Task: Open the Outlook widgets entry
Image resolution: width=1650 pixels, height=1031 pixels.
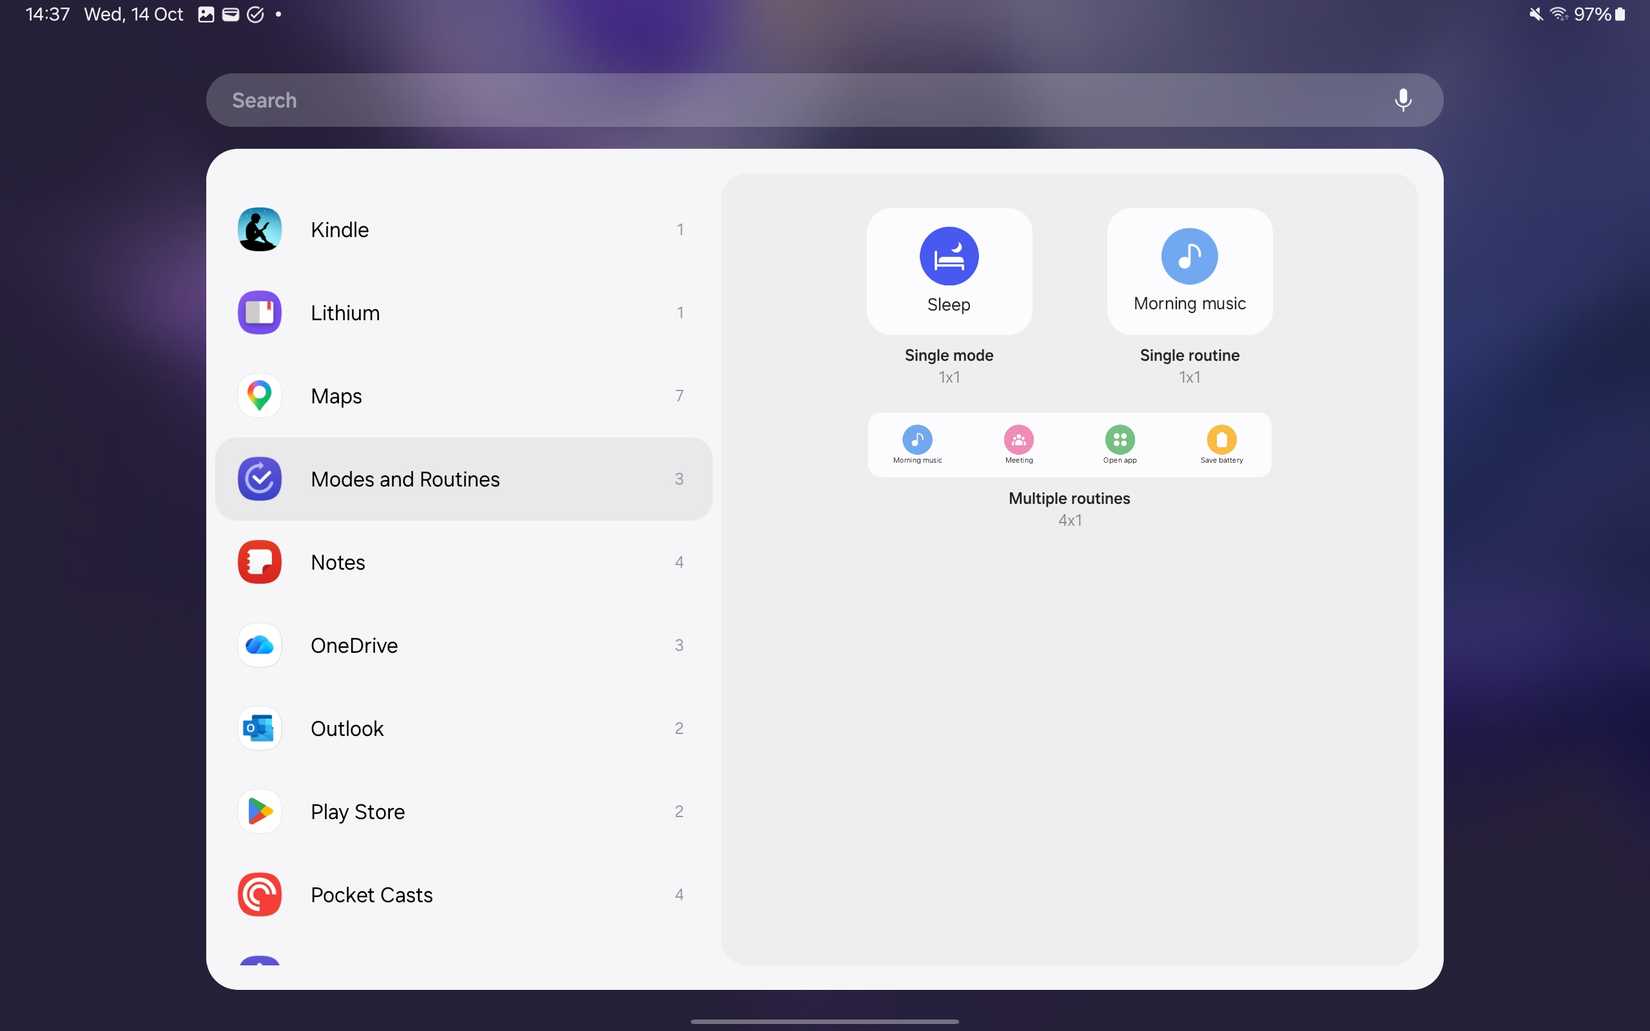Action: [x=463, y=728]
